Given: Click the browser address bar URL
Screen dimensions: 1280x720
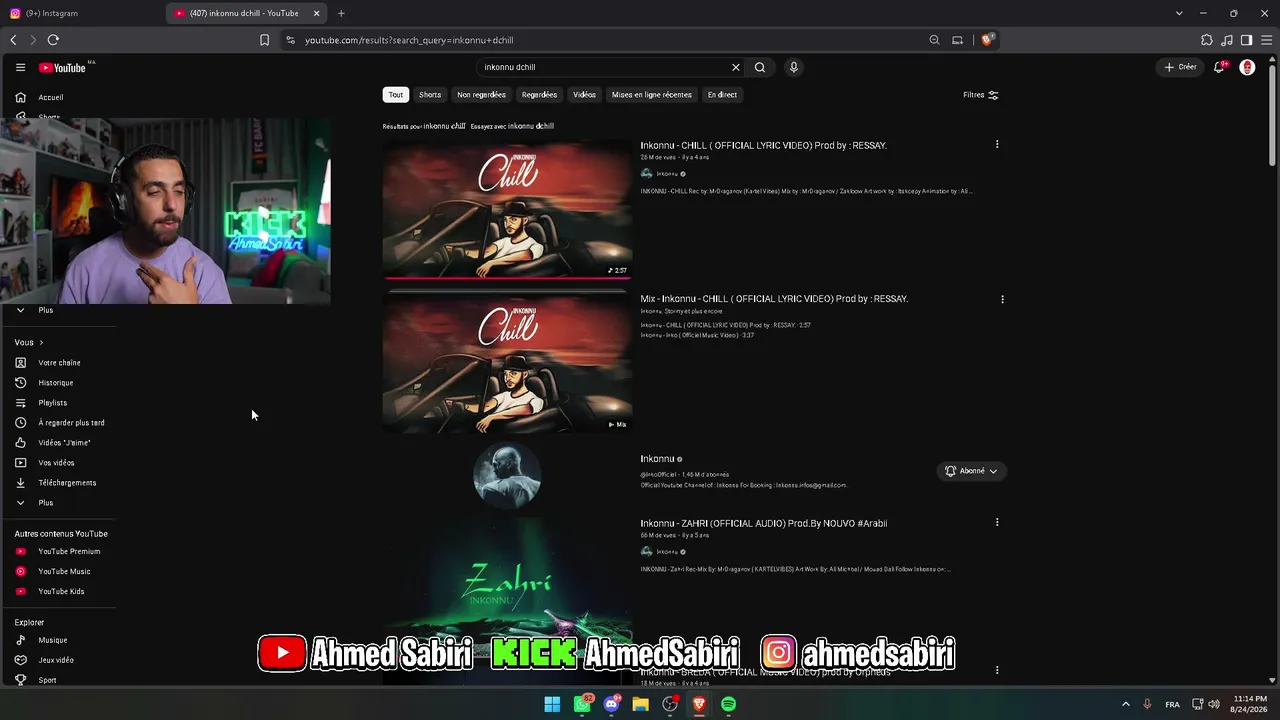Looking at the screenshot, I should coord(409,40).
